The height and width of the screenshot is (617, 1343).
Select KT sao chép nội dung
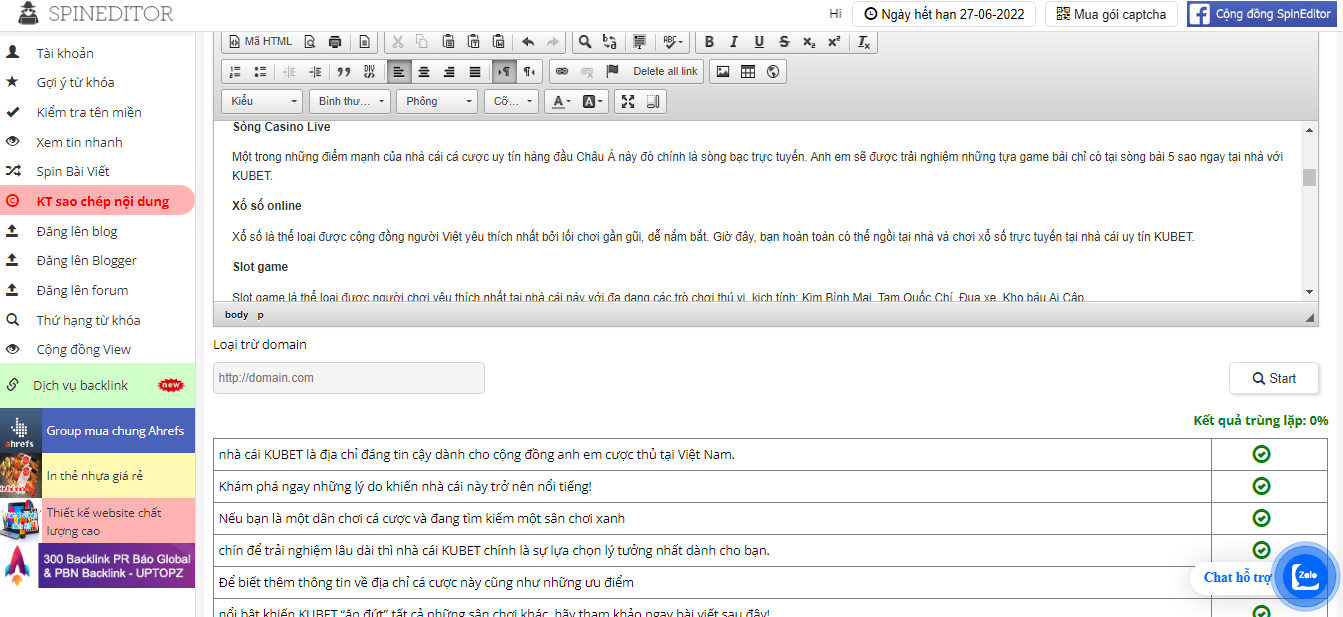[97, 201]
